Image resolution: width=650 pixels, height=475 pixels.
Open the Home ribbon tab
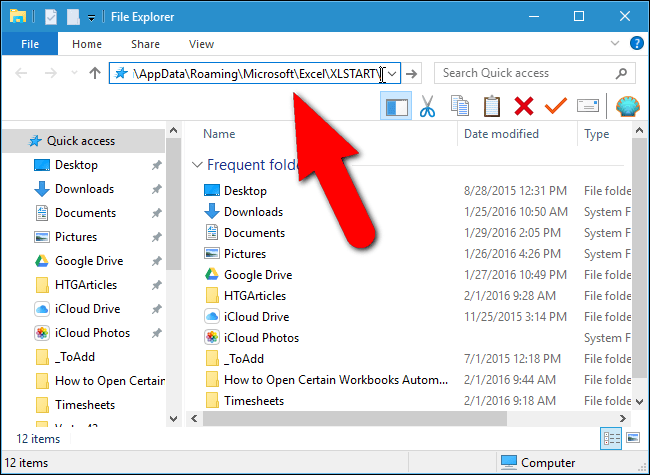pyautogui.click(x=87, y=44)
